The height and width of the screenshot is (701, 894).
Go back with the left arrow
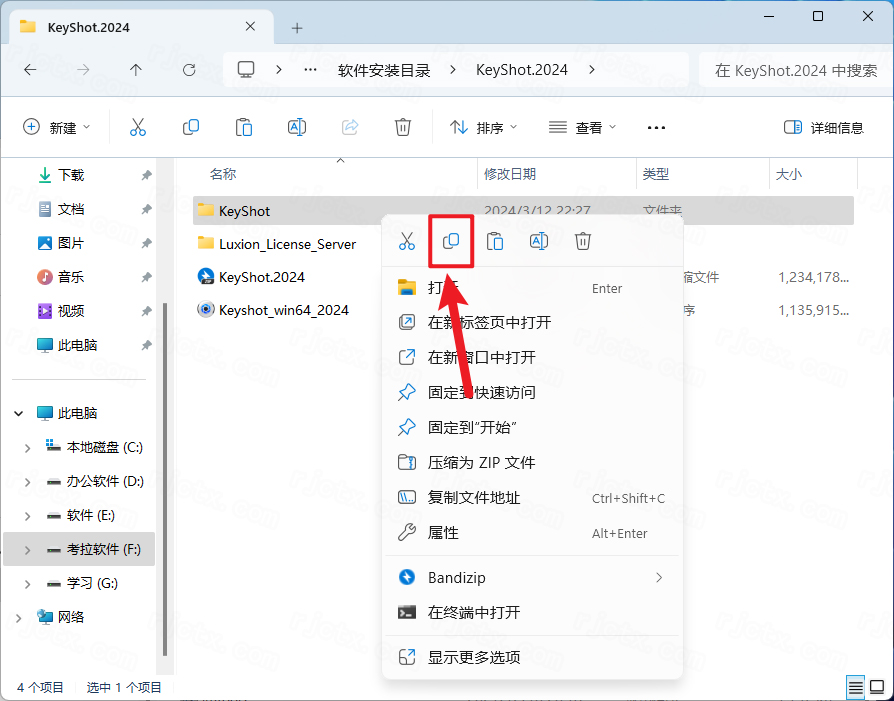pyautogui.click(x=30, y=70)
